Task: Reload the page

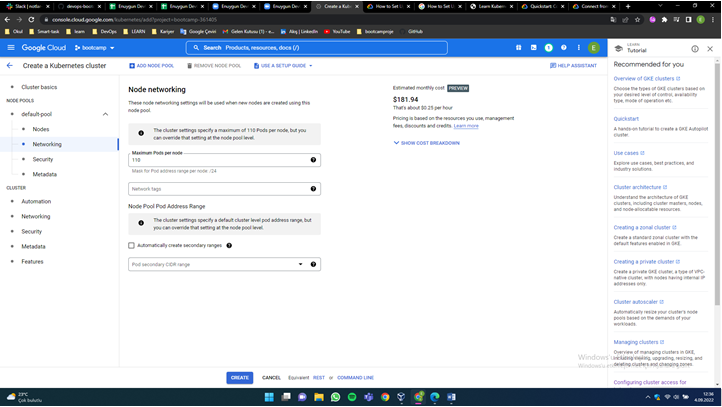Action: [31, 20]
